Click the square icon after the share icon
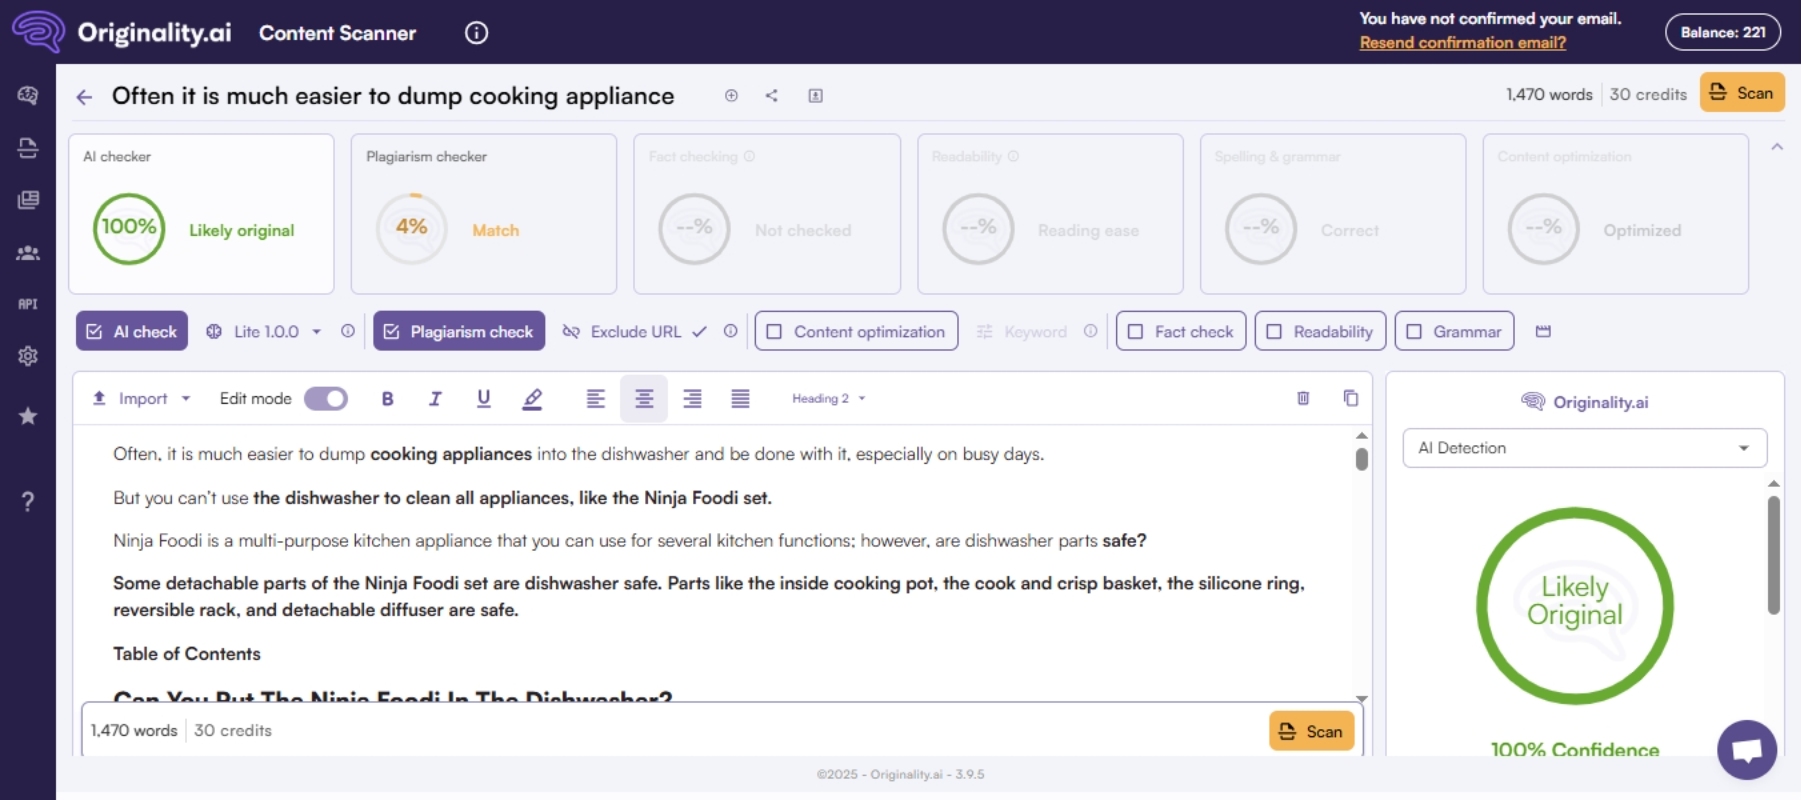 (815, 96)
